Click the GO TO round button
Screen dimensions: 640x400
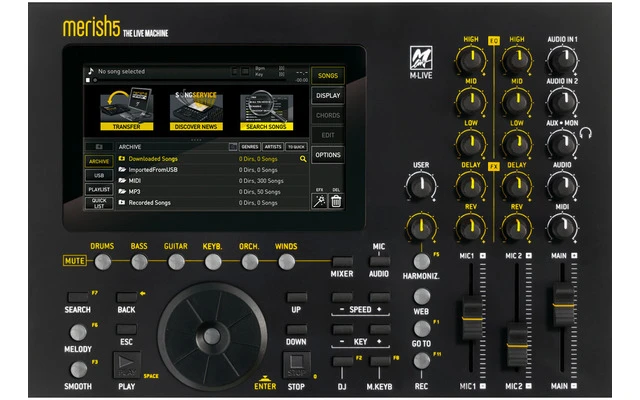coord(422,329)
